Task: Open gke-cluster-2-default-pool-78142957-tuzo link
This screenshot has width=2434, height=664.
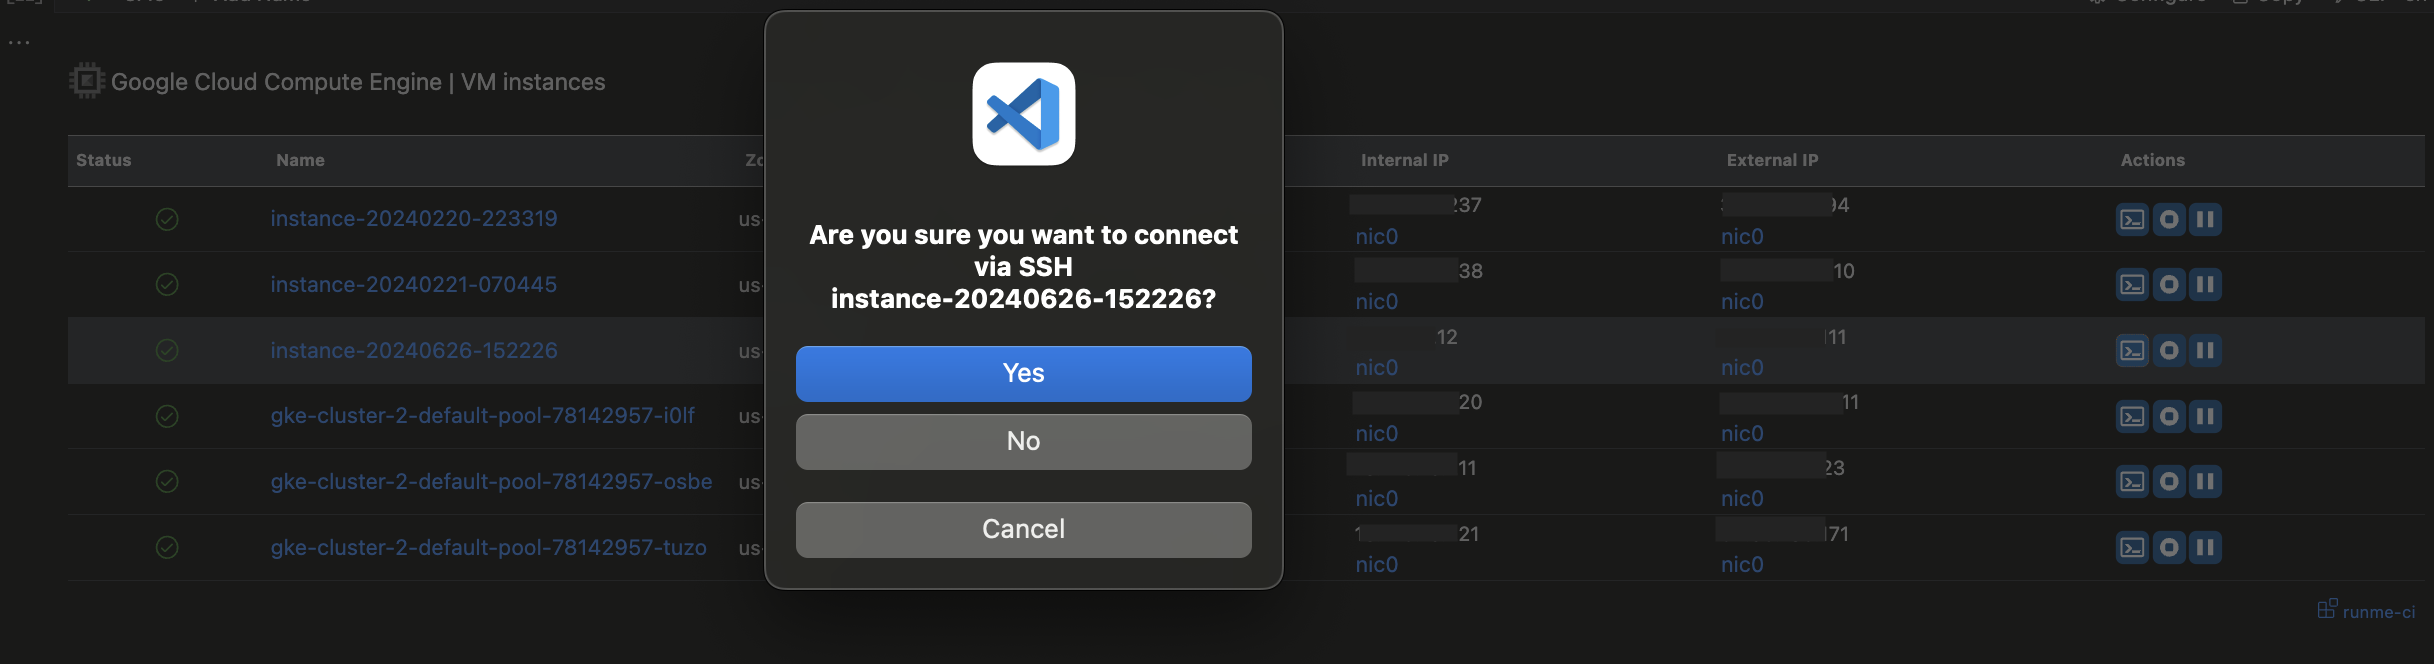Action: click(488, 548)
